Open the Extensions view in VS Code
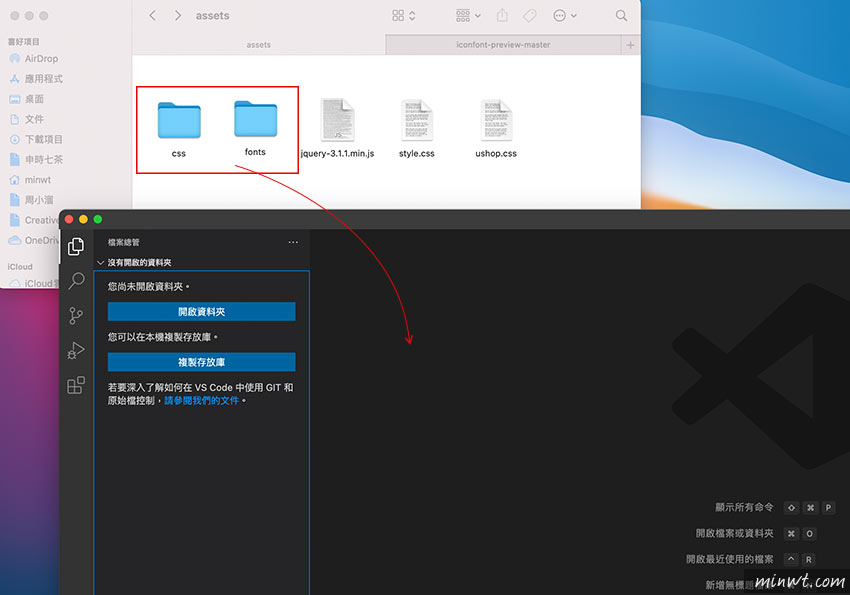This screenshot has height=595, width=850. 76,385
